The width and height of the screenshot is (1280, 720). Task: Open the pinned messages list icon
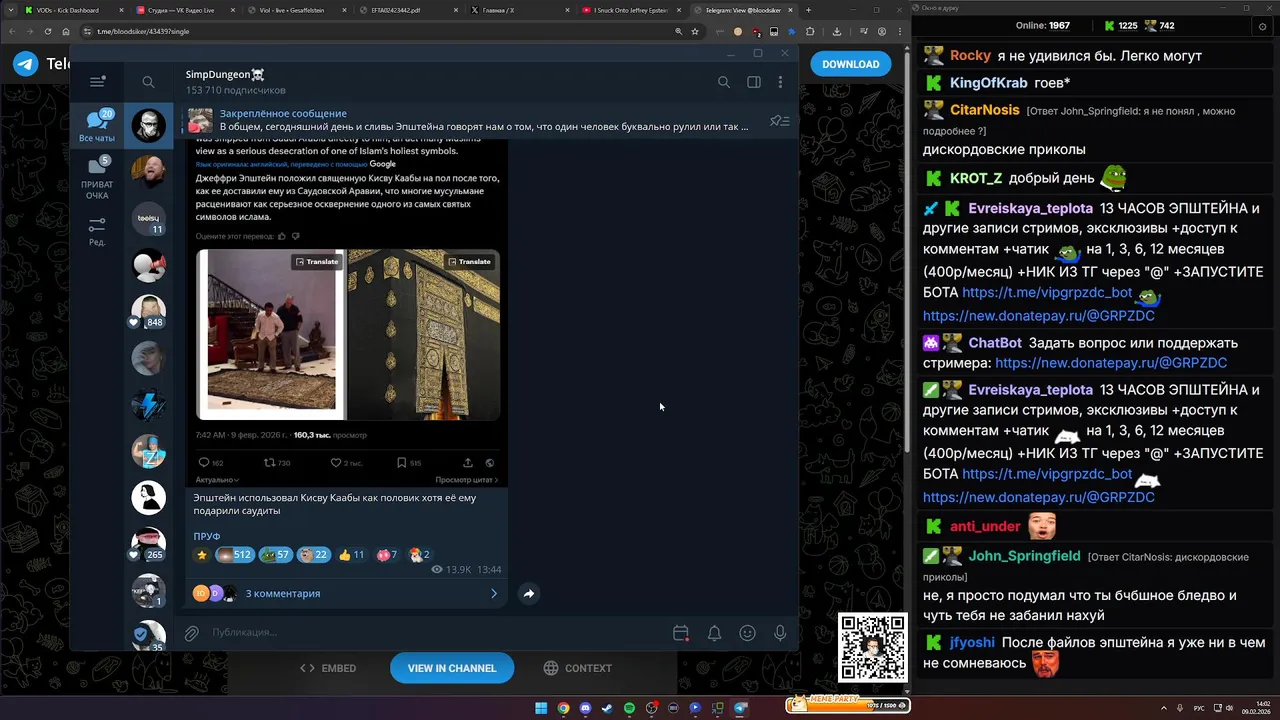click(x=779, y=121)
